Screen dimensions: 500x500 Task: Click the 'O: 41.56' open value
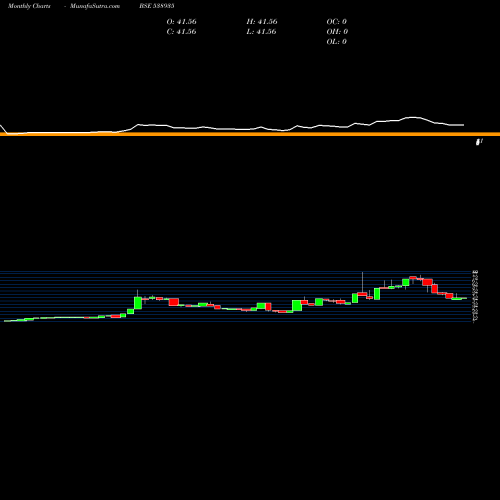coord(181,22)
